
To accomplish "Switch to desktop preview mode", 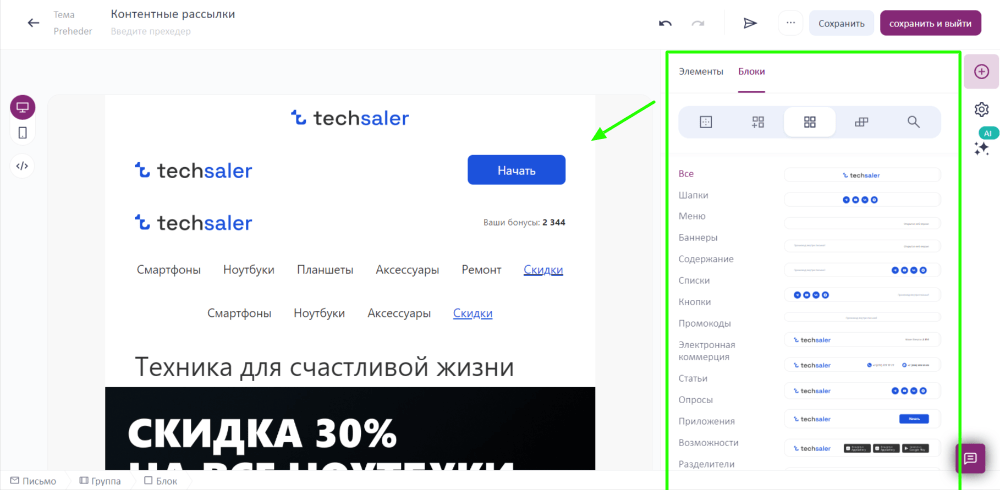I will coord(22,107).
